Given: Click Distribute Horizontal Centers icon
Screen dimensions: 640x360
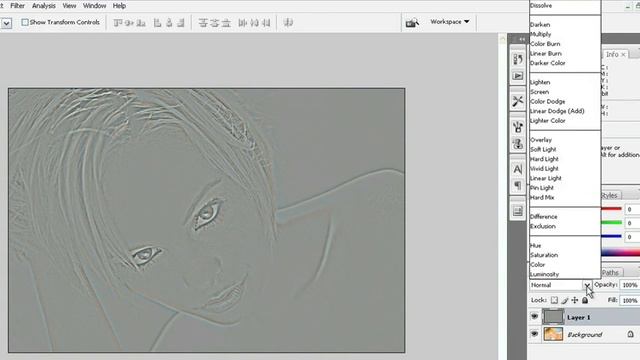Looking at the screenshot, I should [x=254, y=23].
